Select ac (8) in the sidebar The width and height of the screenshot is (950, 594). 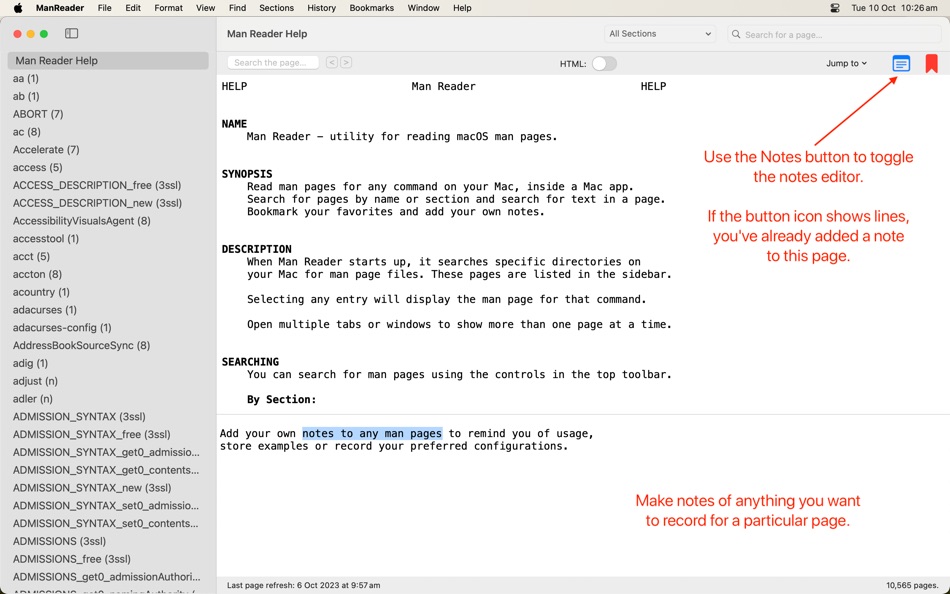tap(108, 132)
